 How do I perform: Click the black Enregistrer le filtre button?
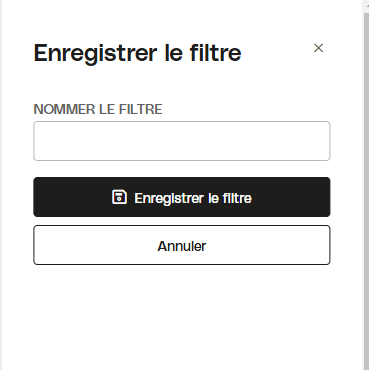click(x=182, y=197)
